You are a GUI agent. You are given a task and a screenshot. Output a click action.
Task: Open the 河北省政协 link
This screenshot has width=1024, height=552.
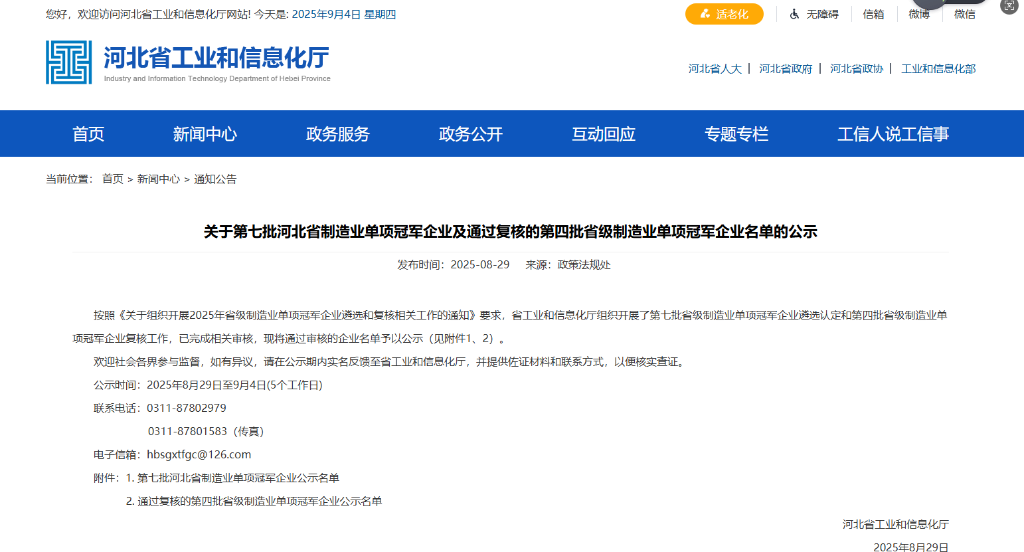pos(856,69)
